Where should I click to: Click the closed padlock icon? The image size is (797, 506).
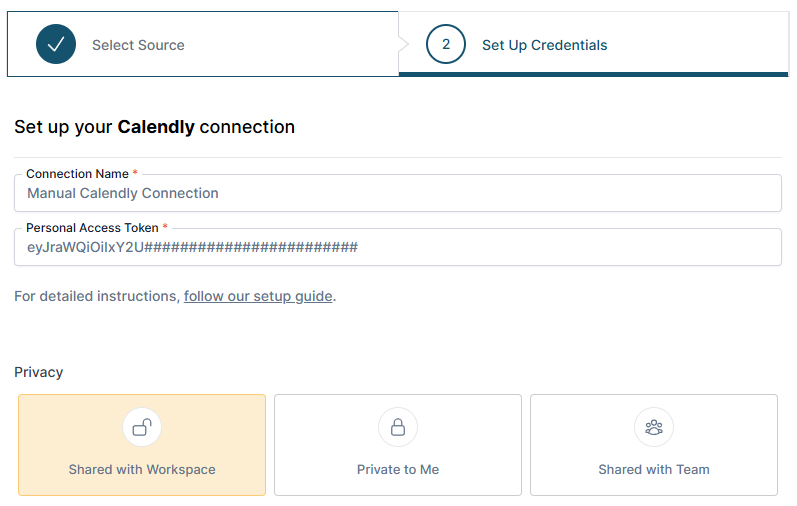click(x=398, y=427)
